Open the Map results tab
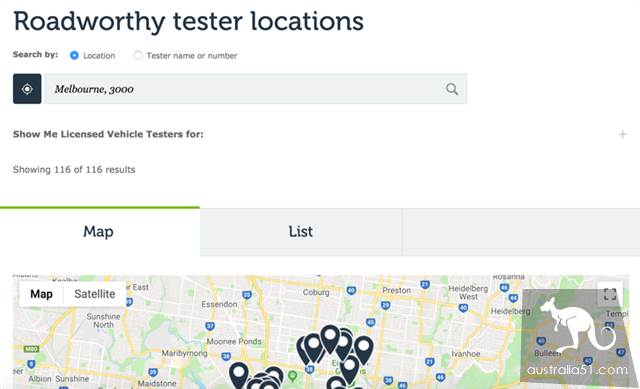The height and width of the screenshot is (389, 640). [x=100, y=231]
